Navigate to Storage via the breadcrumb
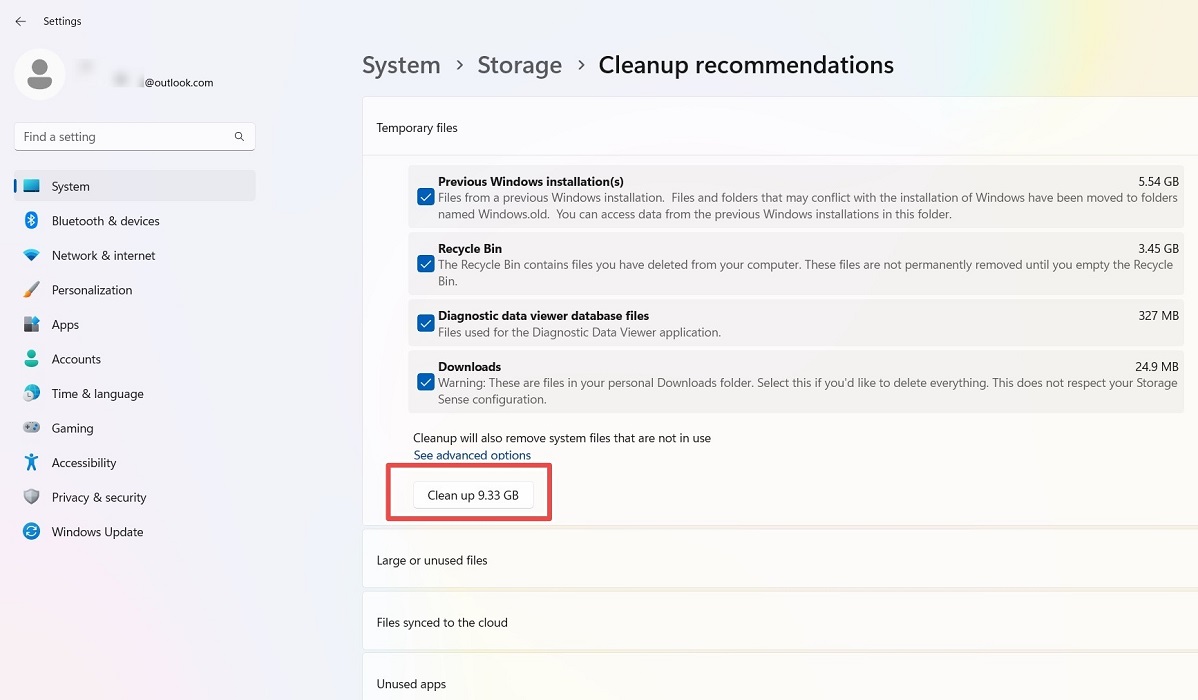 point(519,64)
